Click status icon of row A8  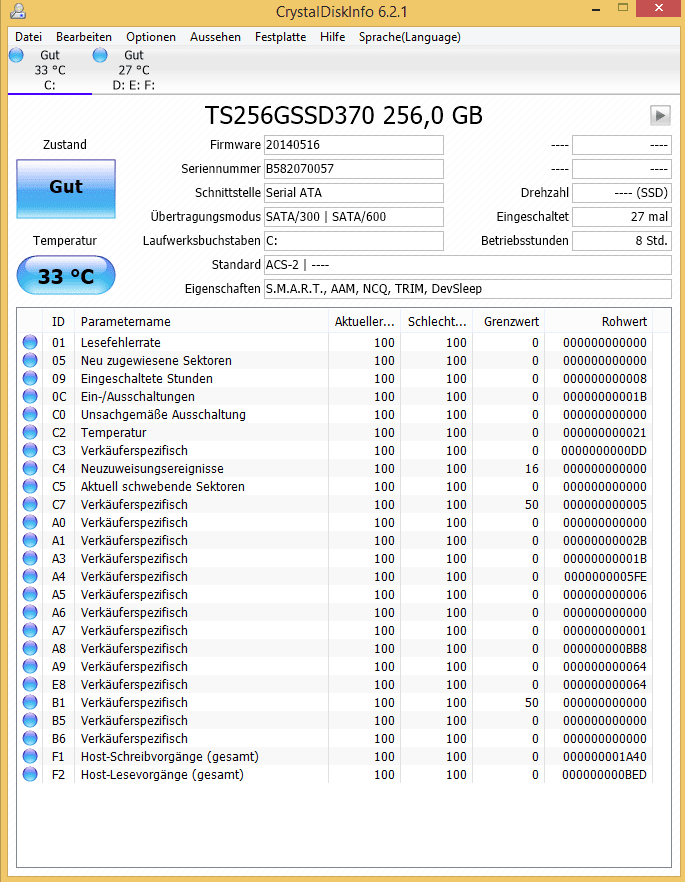click(30, 649)
